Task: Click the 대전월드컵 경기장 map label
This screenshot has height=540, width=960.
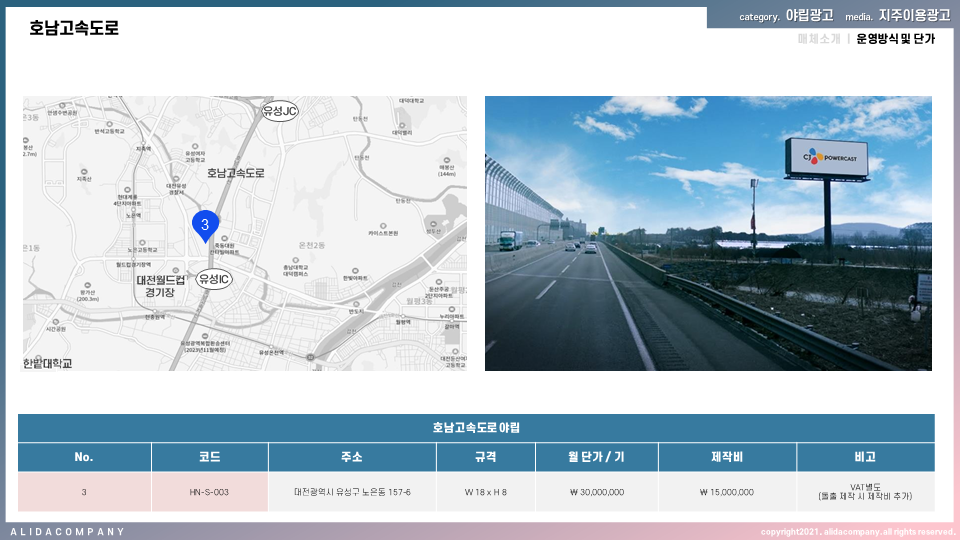Action: (160, 286)
